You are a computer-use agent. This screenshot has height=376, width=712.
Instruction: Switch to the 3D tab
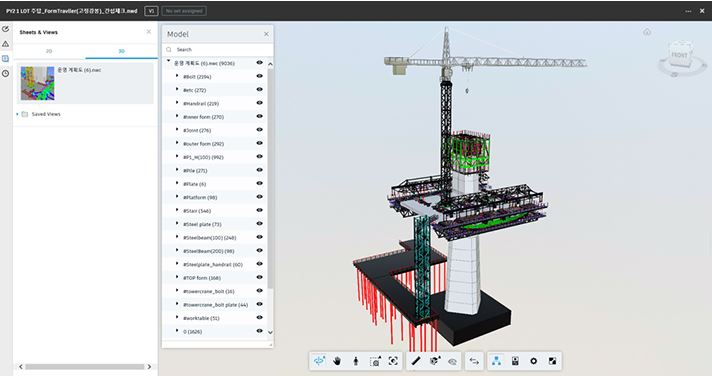pyautogui.click(x=121, y=51)
